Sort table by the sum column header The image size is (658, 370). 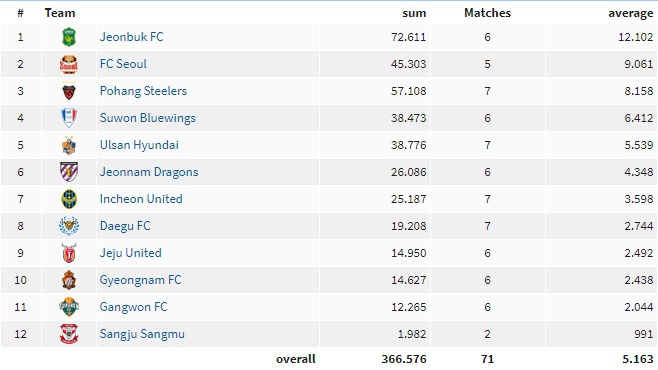[x=414, y=13]
